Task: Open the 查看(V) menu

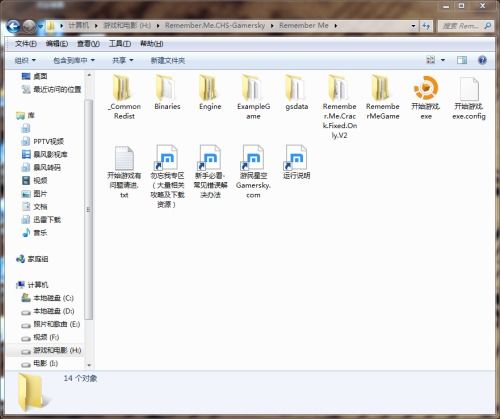Action: point(88,44)
